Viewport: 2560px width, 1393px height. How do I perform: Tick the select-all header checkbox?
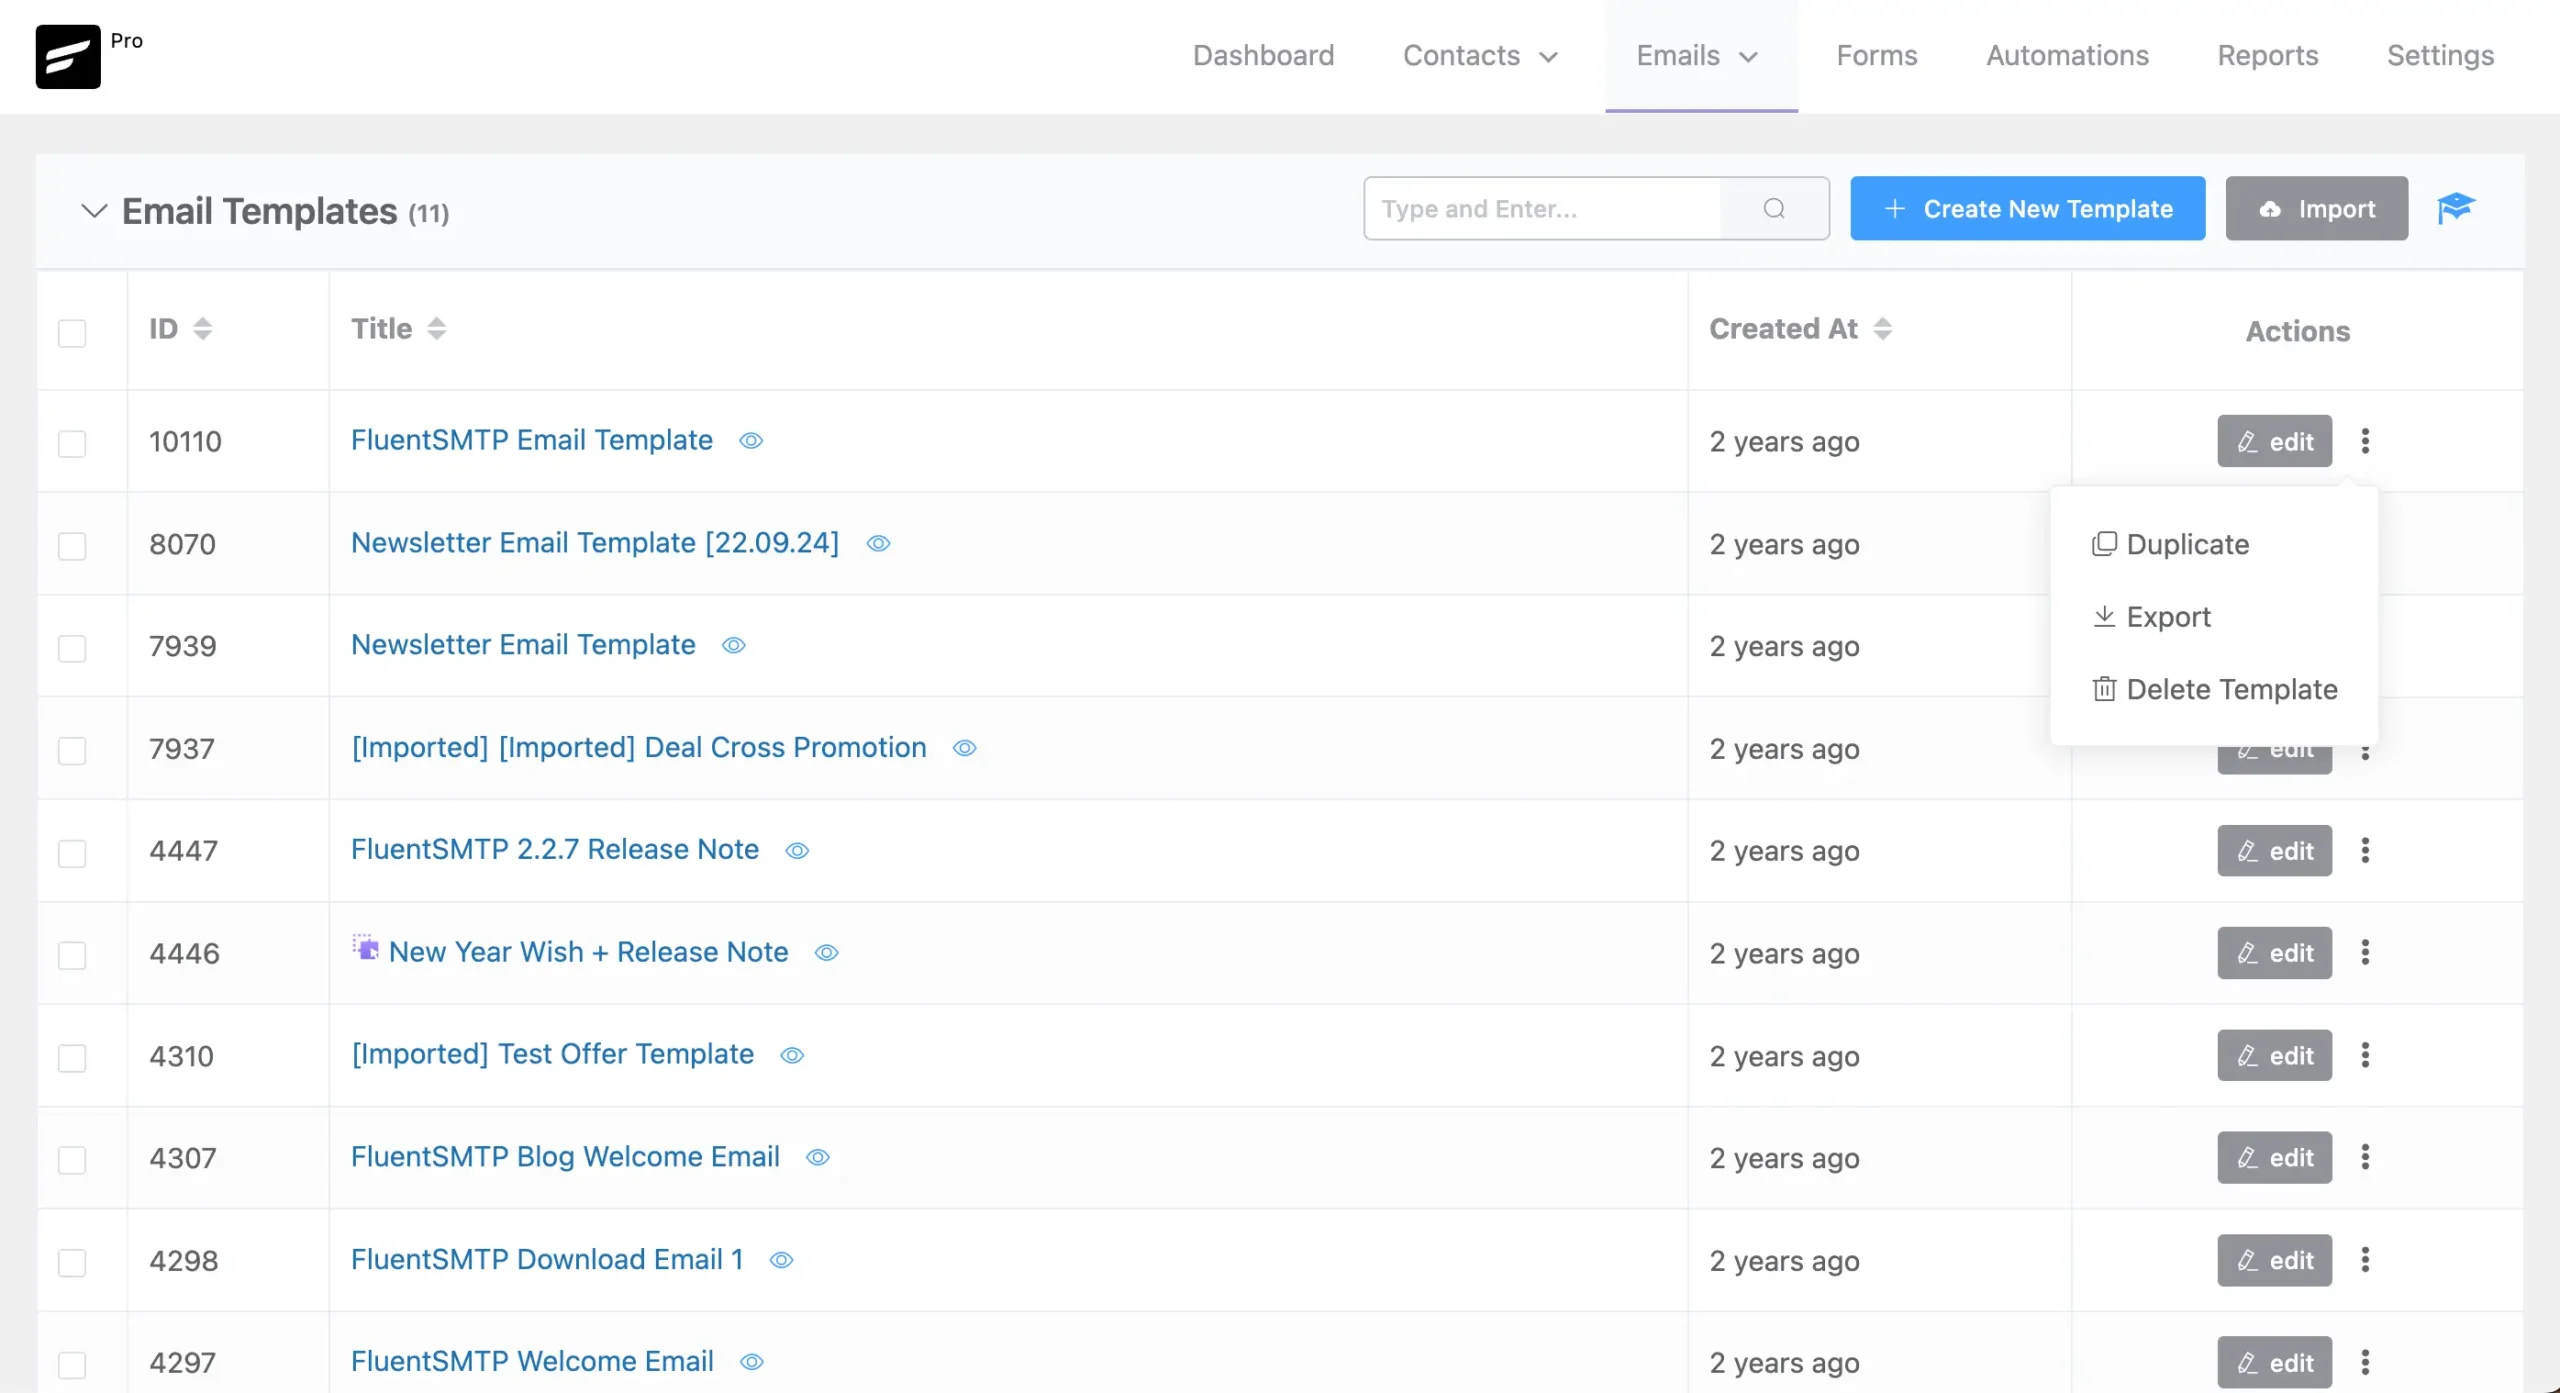pos(72,333)
